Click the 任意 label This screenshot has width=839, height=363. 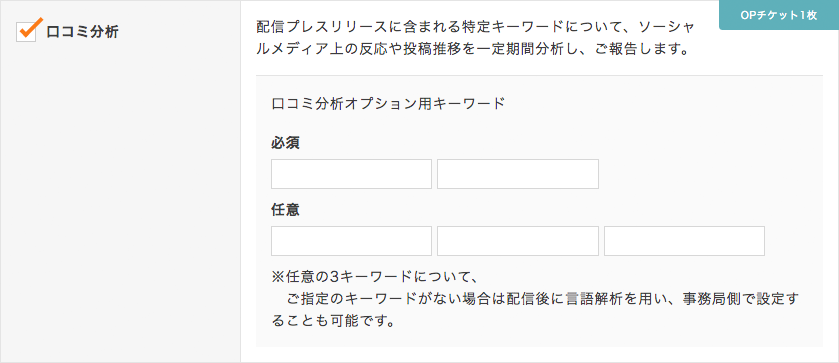coord(285,210)
